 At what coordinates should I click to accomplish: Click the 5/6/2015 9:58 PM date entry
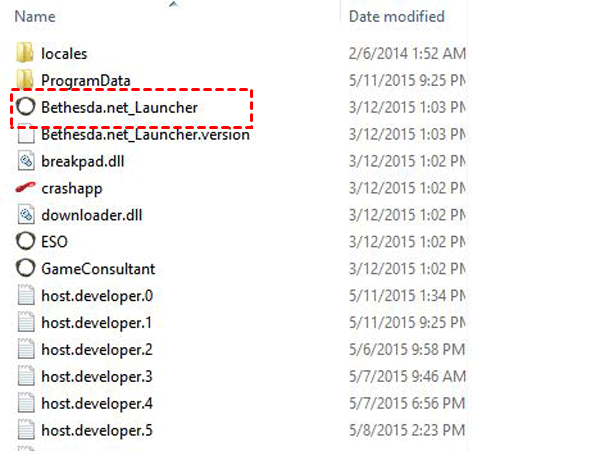[407, 350]
